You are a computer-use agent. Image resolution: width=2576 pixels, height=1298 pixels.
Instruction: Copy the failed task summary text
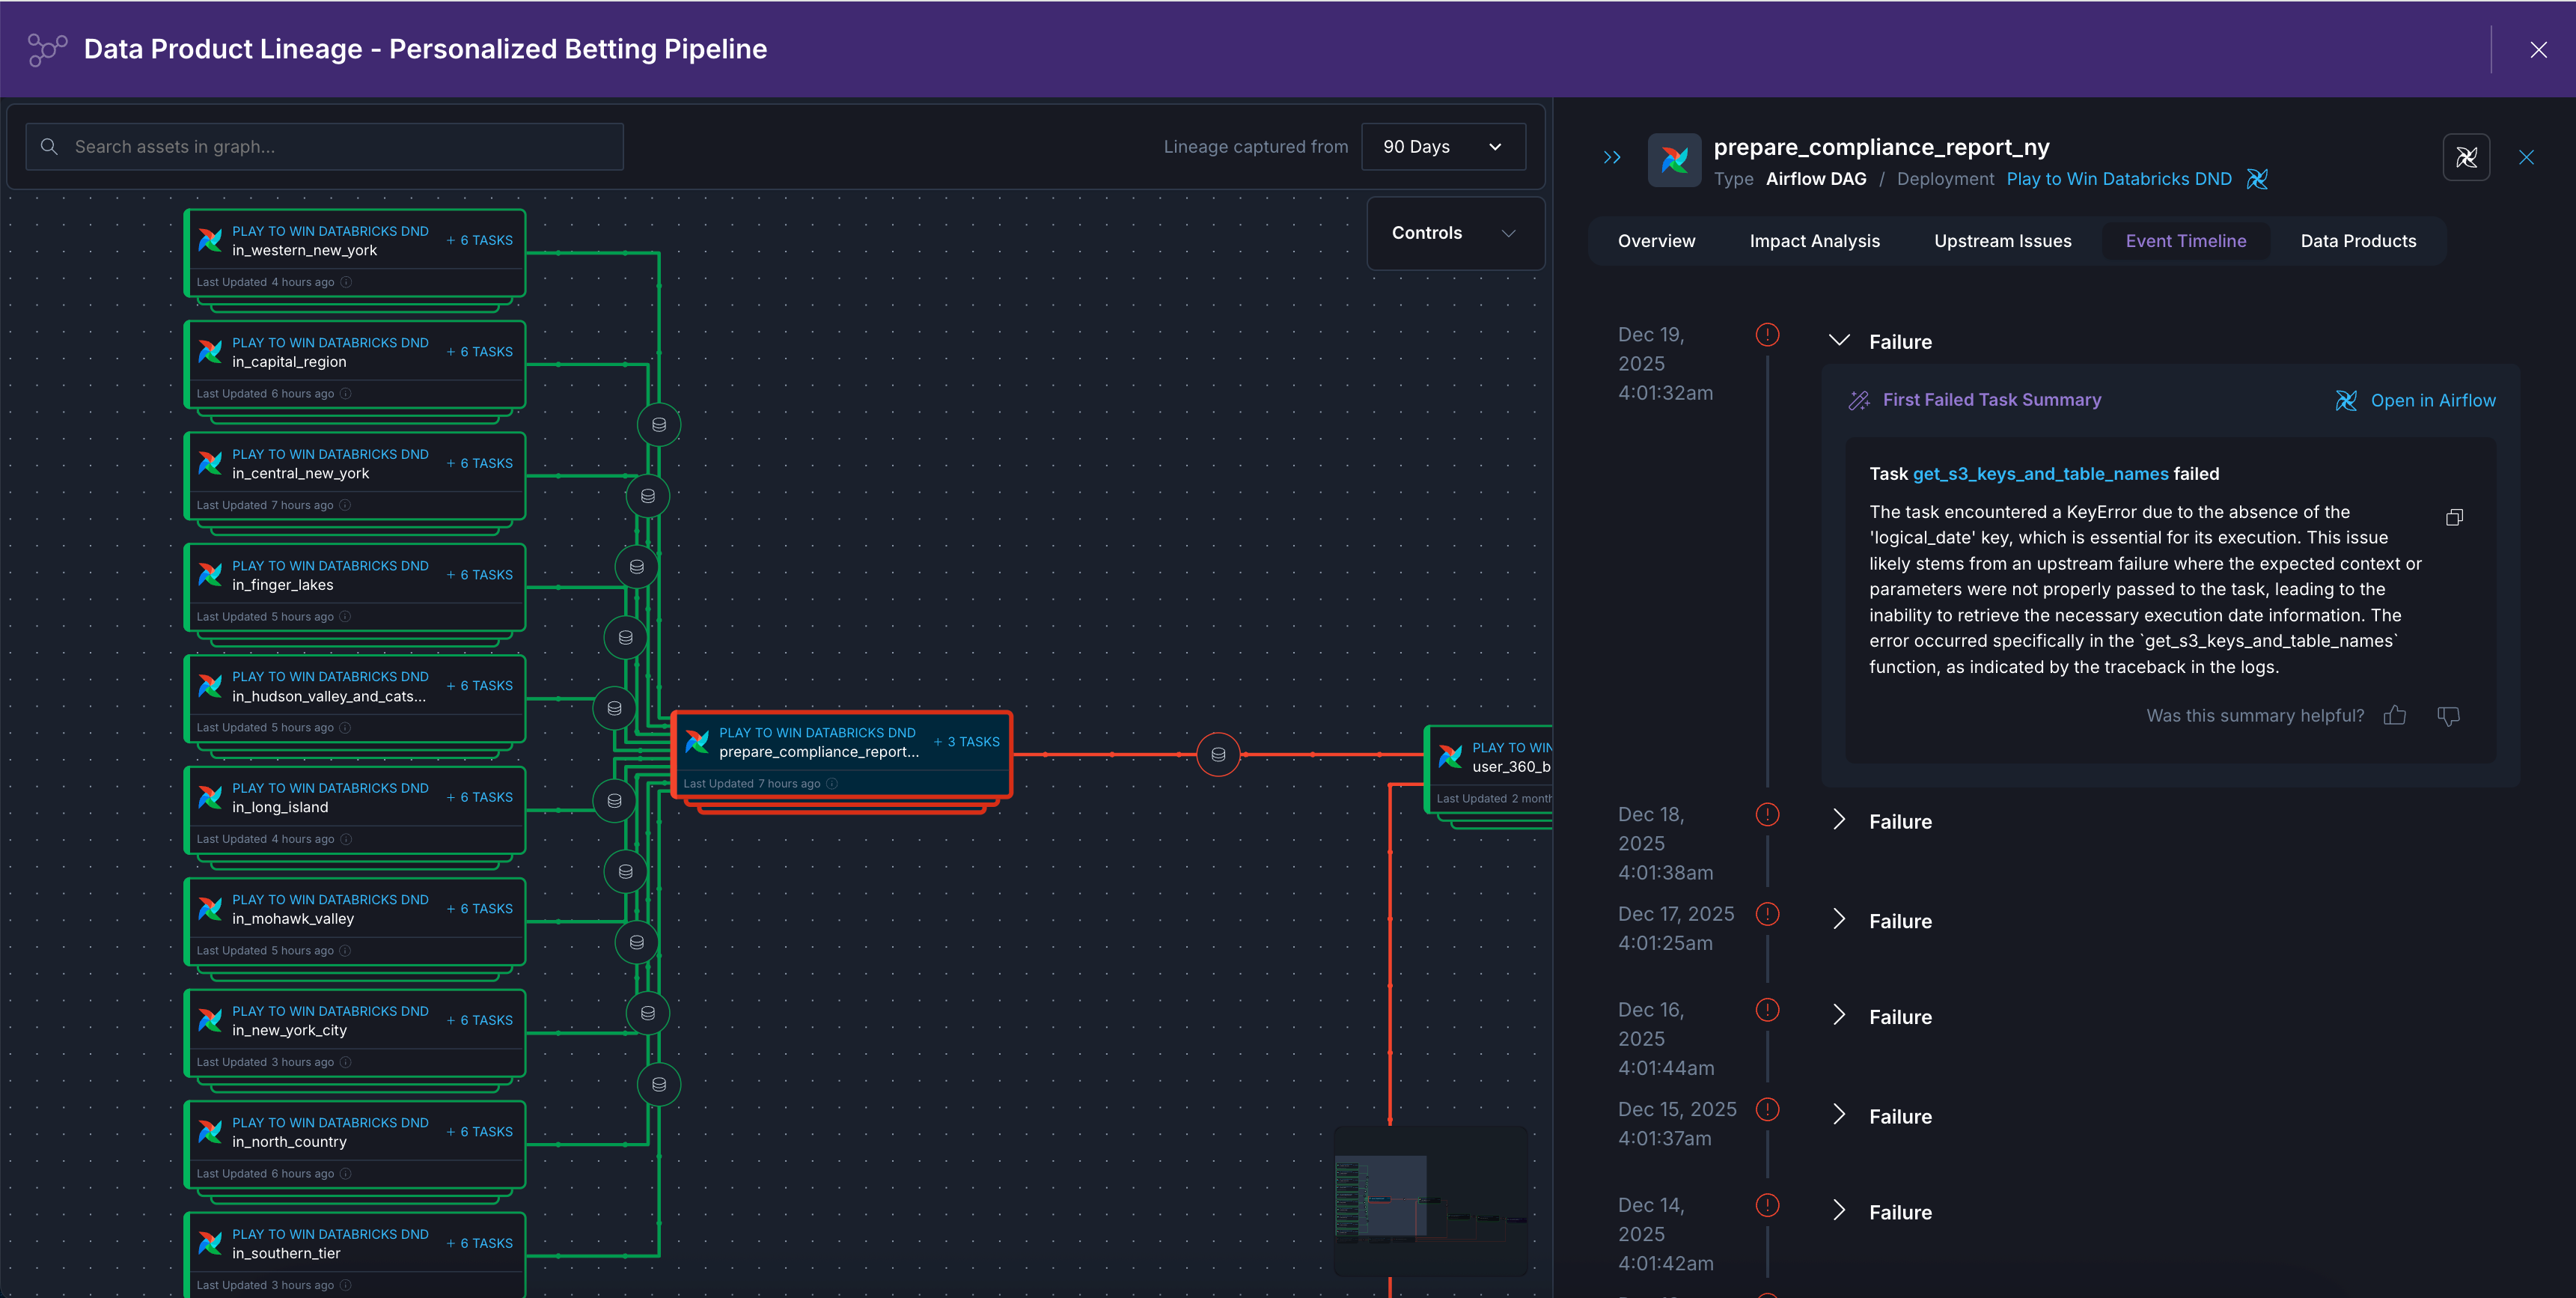coord(2454,517)
